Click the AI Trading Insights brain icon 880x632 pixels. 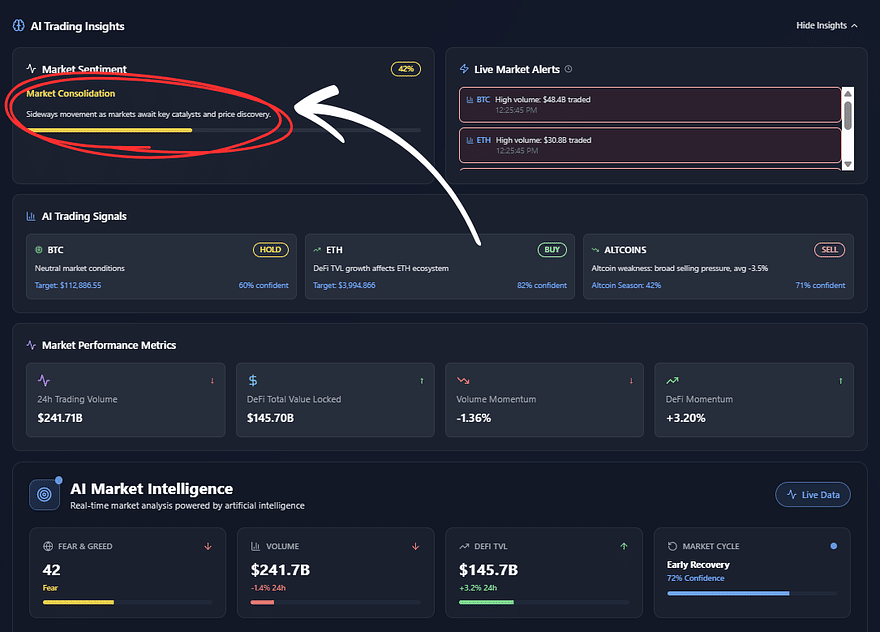(19, 26)
